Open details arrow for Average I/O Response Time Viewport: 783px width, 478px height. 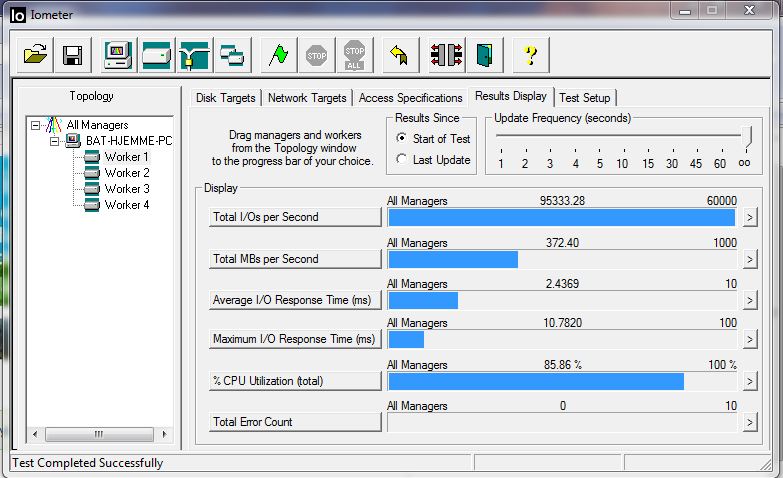pyautogui.click(x=750, y=300)
